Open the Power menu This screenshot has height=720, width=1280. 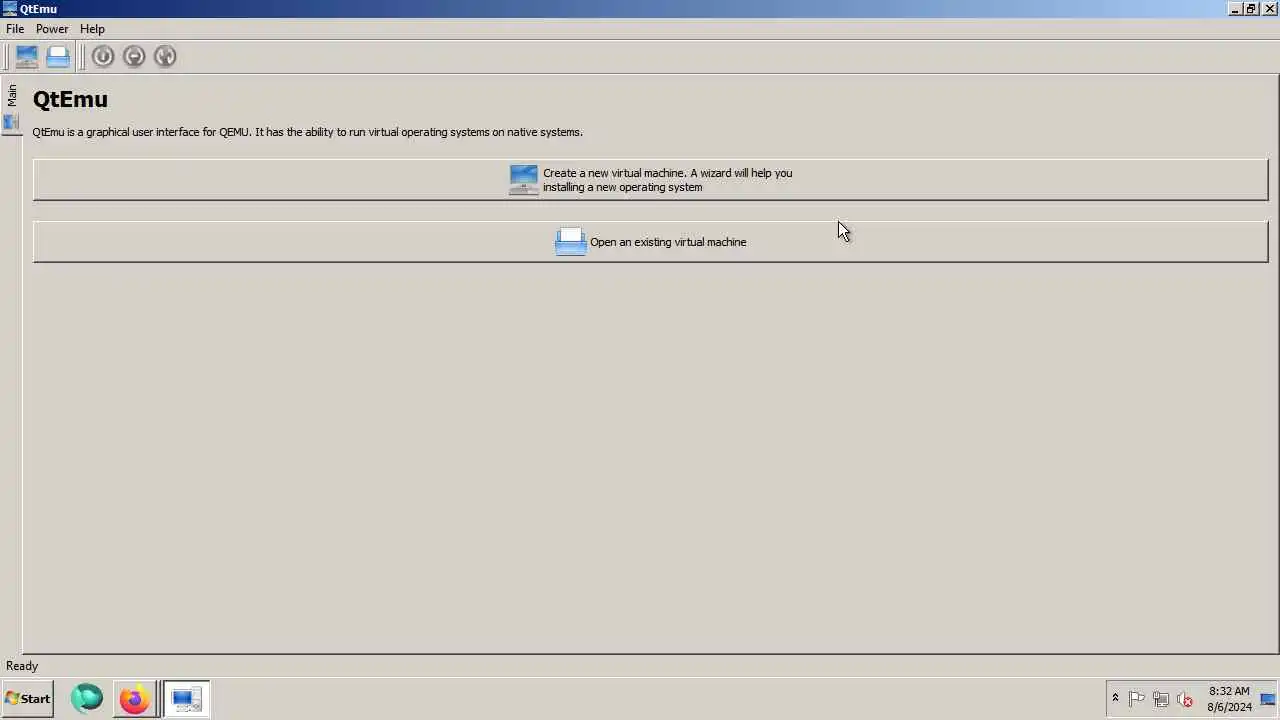click(x=52, y=29)
